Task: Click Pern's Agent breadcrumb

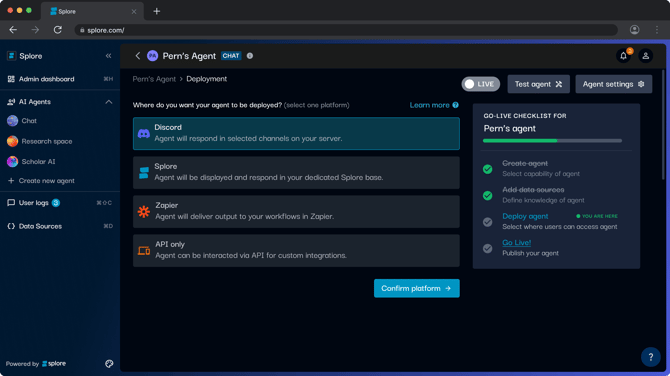Action: pyautogui.click(x=154, y=79)
